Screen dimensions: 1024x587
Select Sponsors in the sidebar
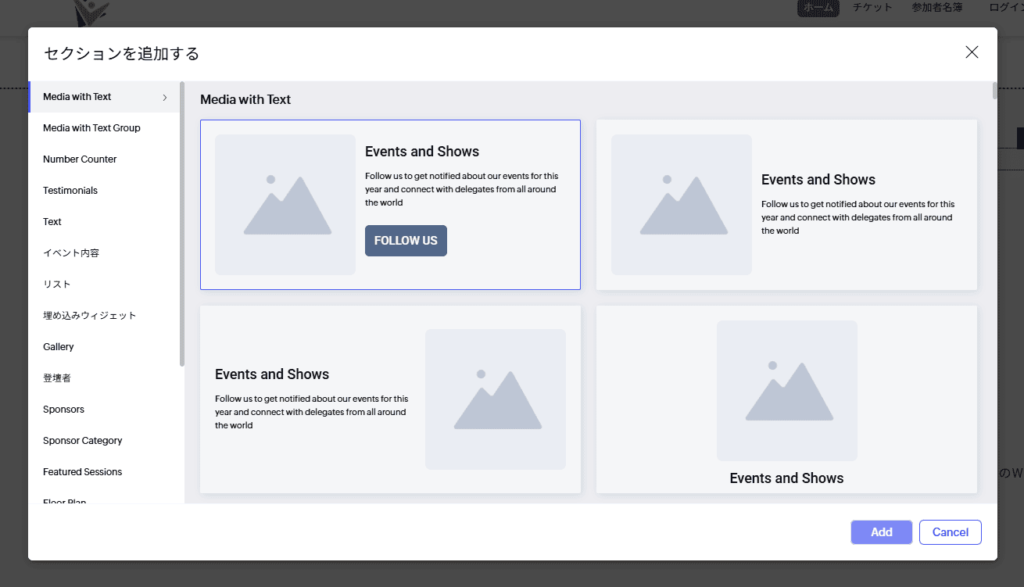pos(104,409)
